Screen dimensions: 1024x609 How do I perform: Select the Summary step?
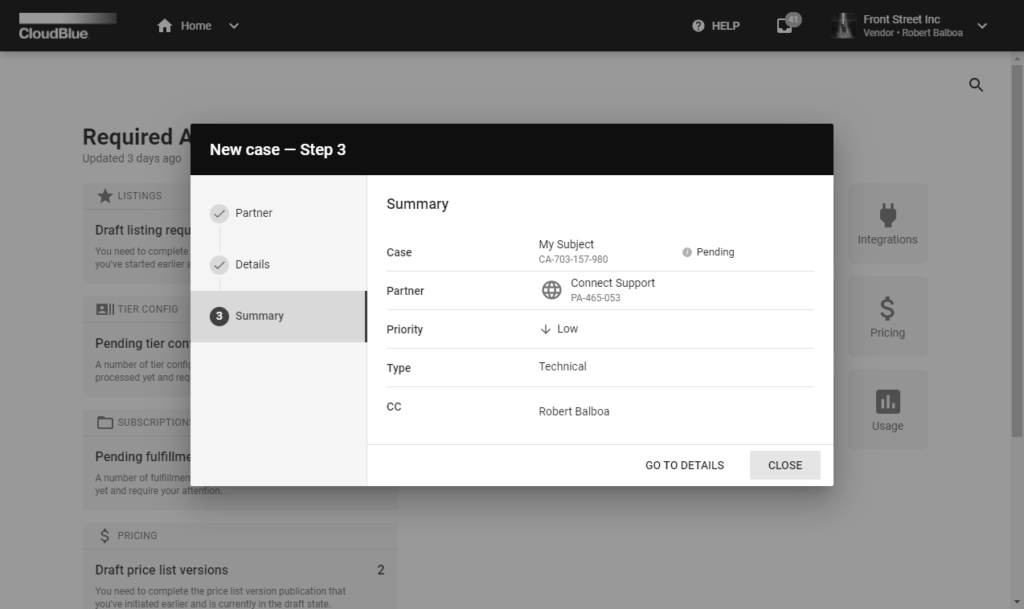click(x=259, y=316)
